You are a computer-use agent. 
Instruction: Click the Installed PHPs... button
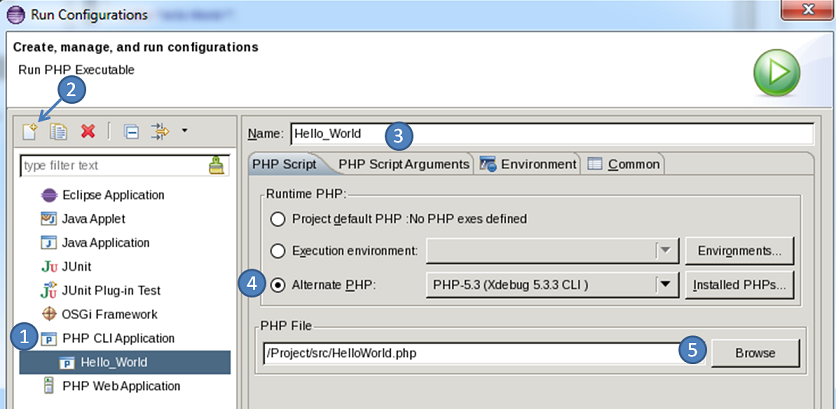coord(739,285)
